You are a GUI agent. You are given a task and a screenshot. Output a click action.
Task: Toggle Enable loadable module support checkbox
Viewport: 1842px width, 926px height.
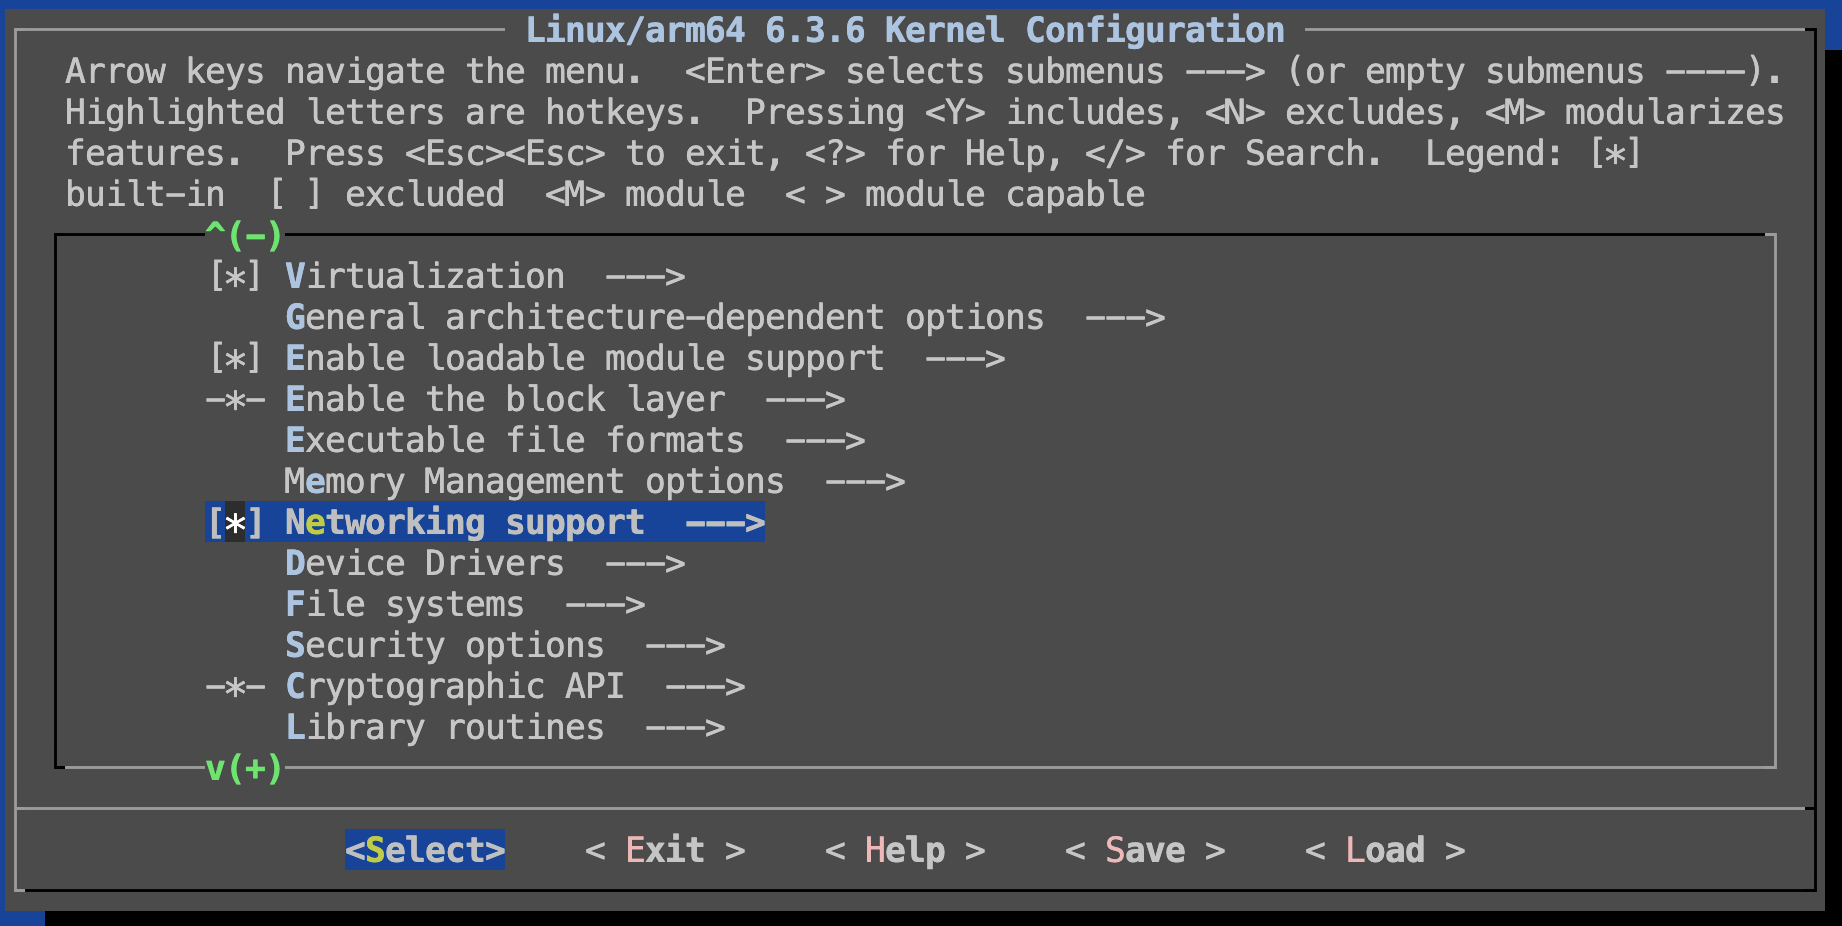(235, 358)
